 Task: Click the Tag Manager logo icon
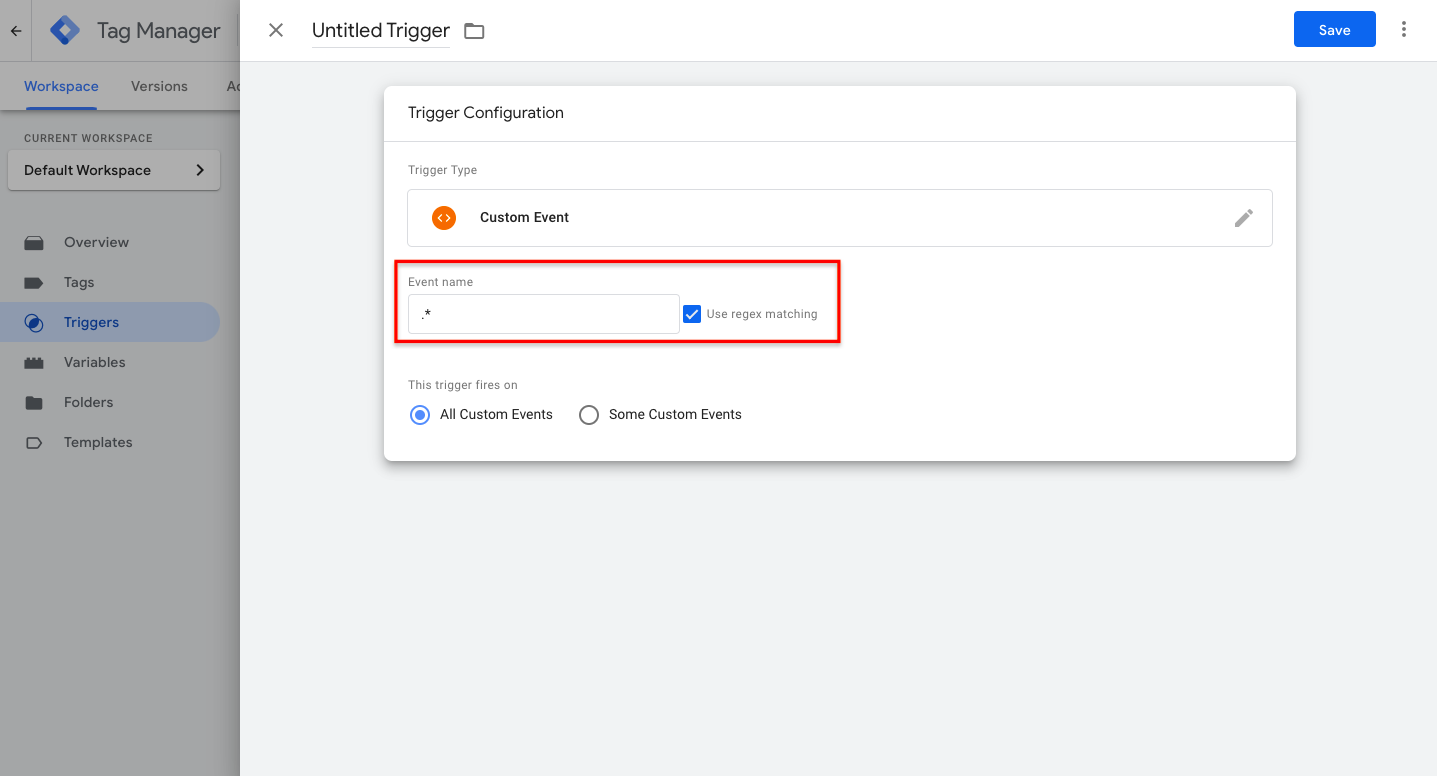point(65,31)
